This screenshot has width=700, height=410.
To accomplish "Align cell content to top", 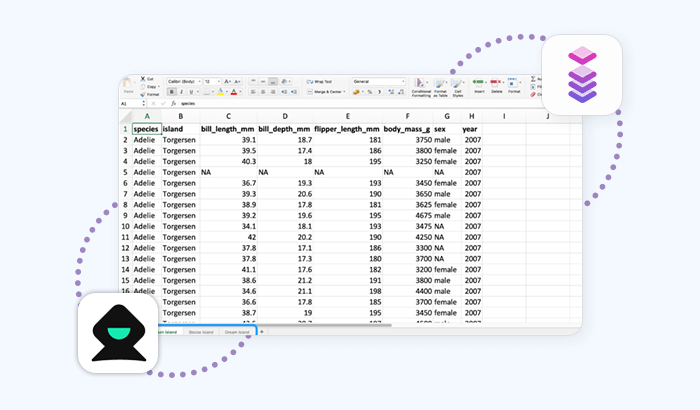I will pos(253,81).
